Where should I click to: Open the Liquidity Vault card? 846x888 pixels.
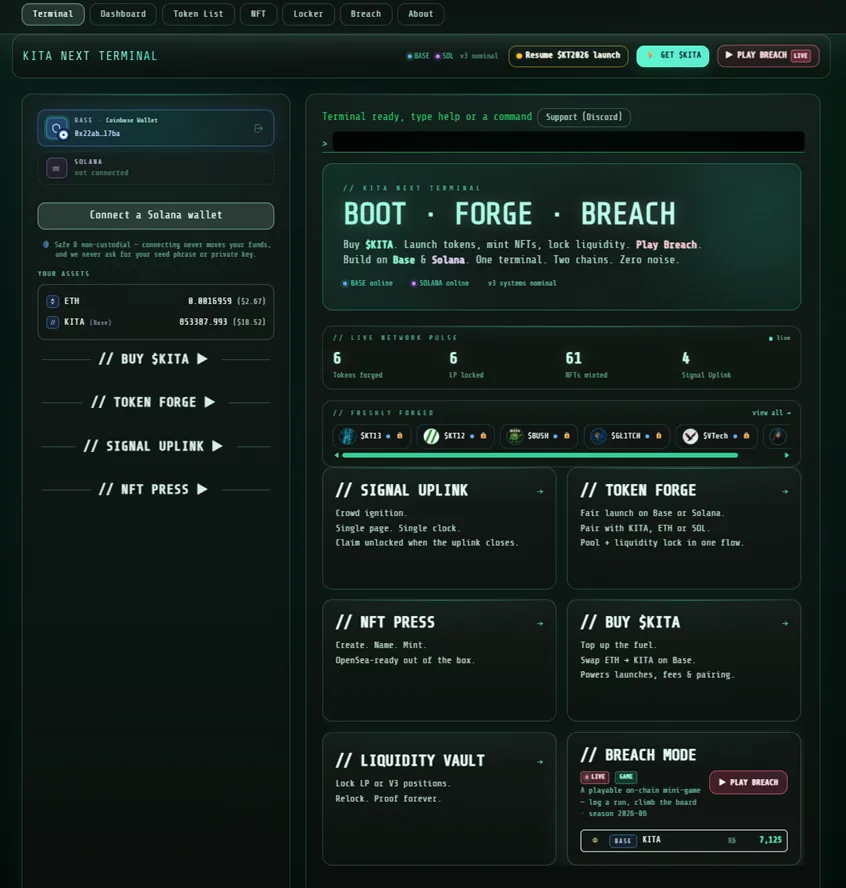point(439,799)
